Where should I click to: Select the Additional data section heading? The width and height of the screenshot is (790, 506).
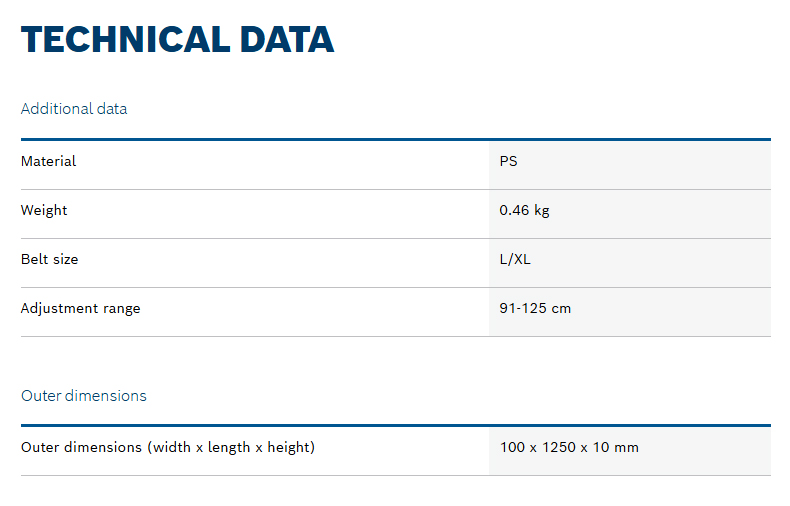coord(74,108)
